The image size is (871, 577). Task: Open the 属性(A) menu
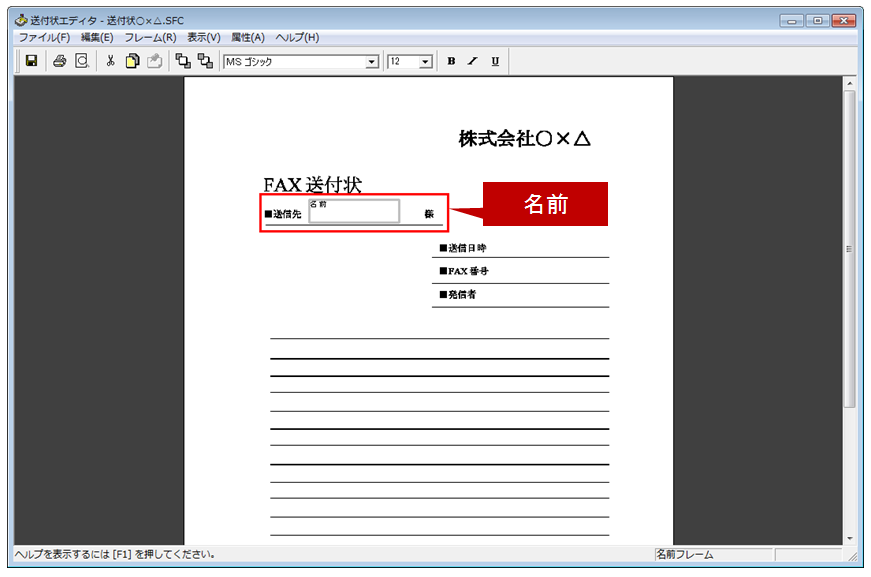tap(248, 37)
